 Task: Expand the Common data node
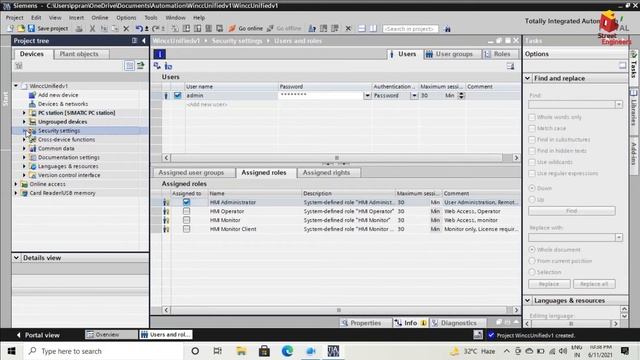[24, 149]
